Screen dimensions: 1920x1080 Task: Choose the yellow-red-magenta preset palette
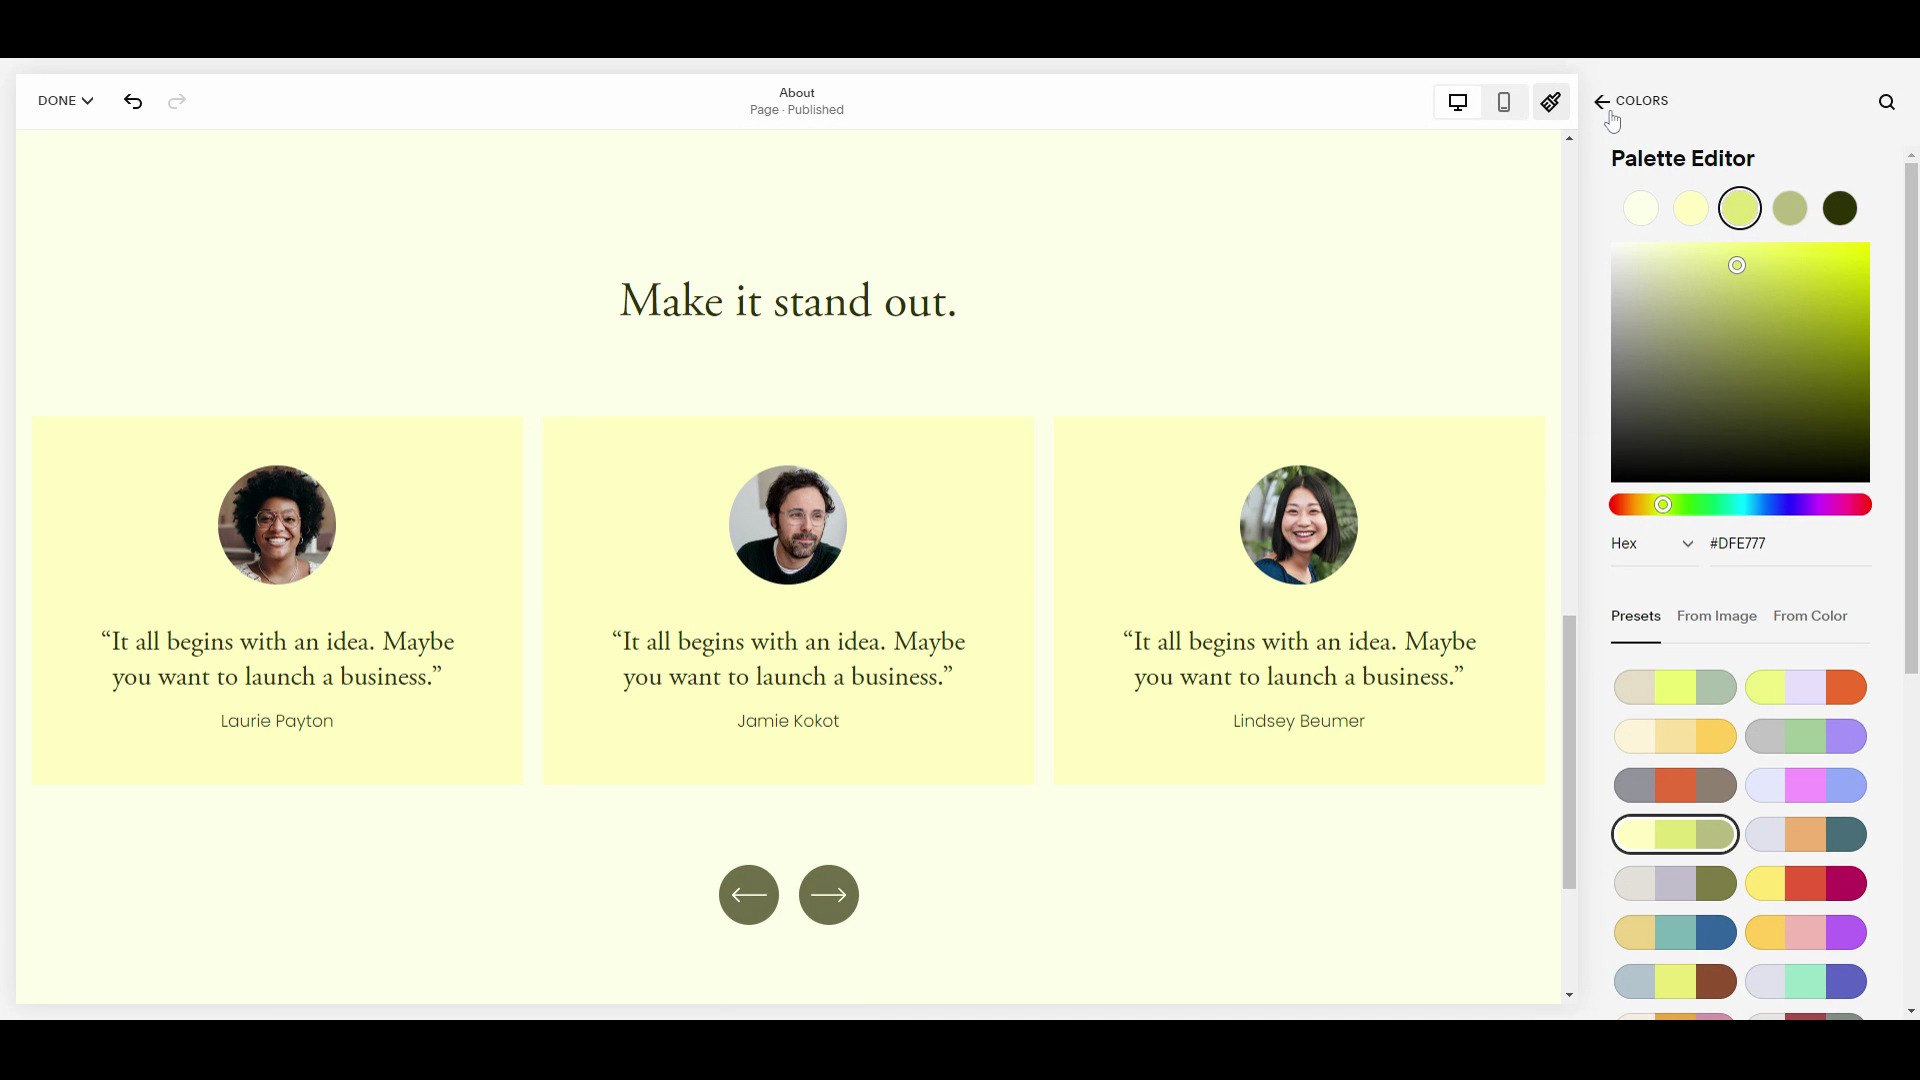[x=1806, y=884]
